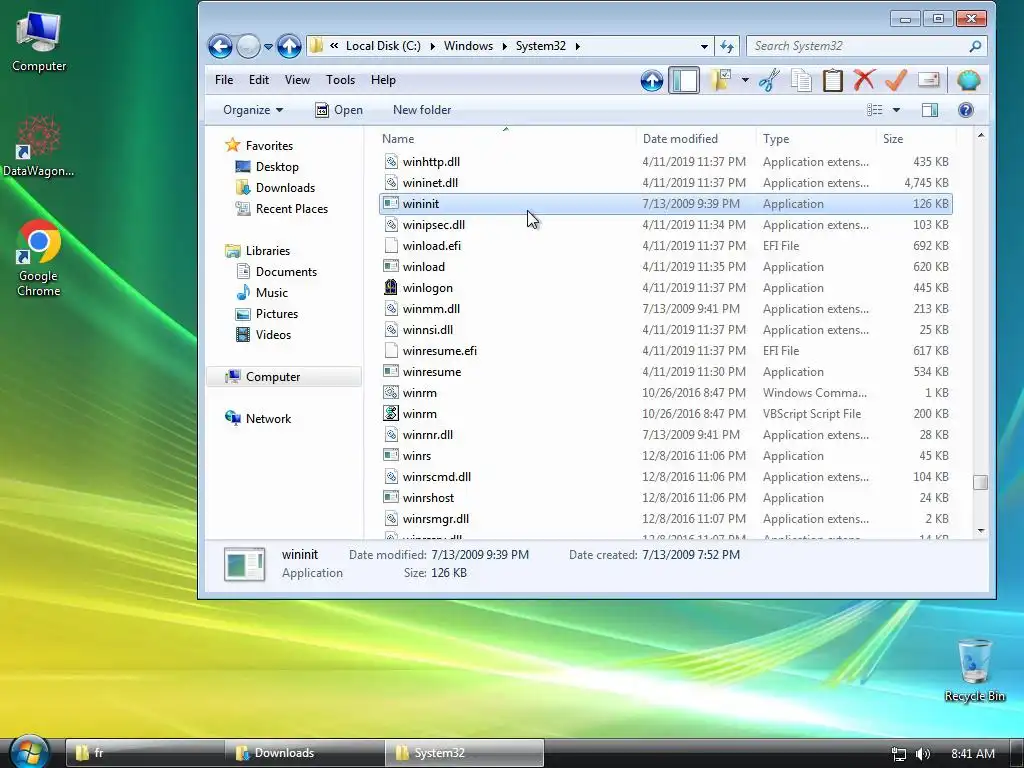1024x768 pixels.
Task: Switch to Downloads taskbar window
Action: 305,753
